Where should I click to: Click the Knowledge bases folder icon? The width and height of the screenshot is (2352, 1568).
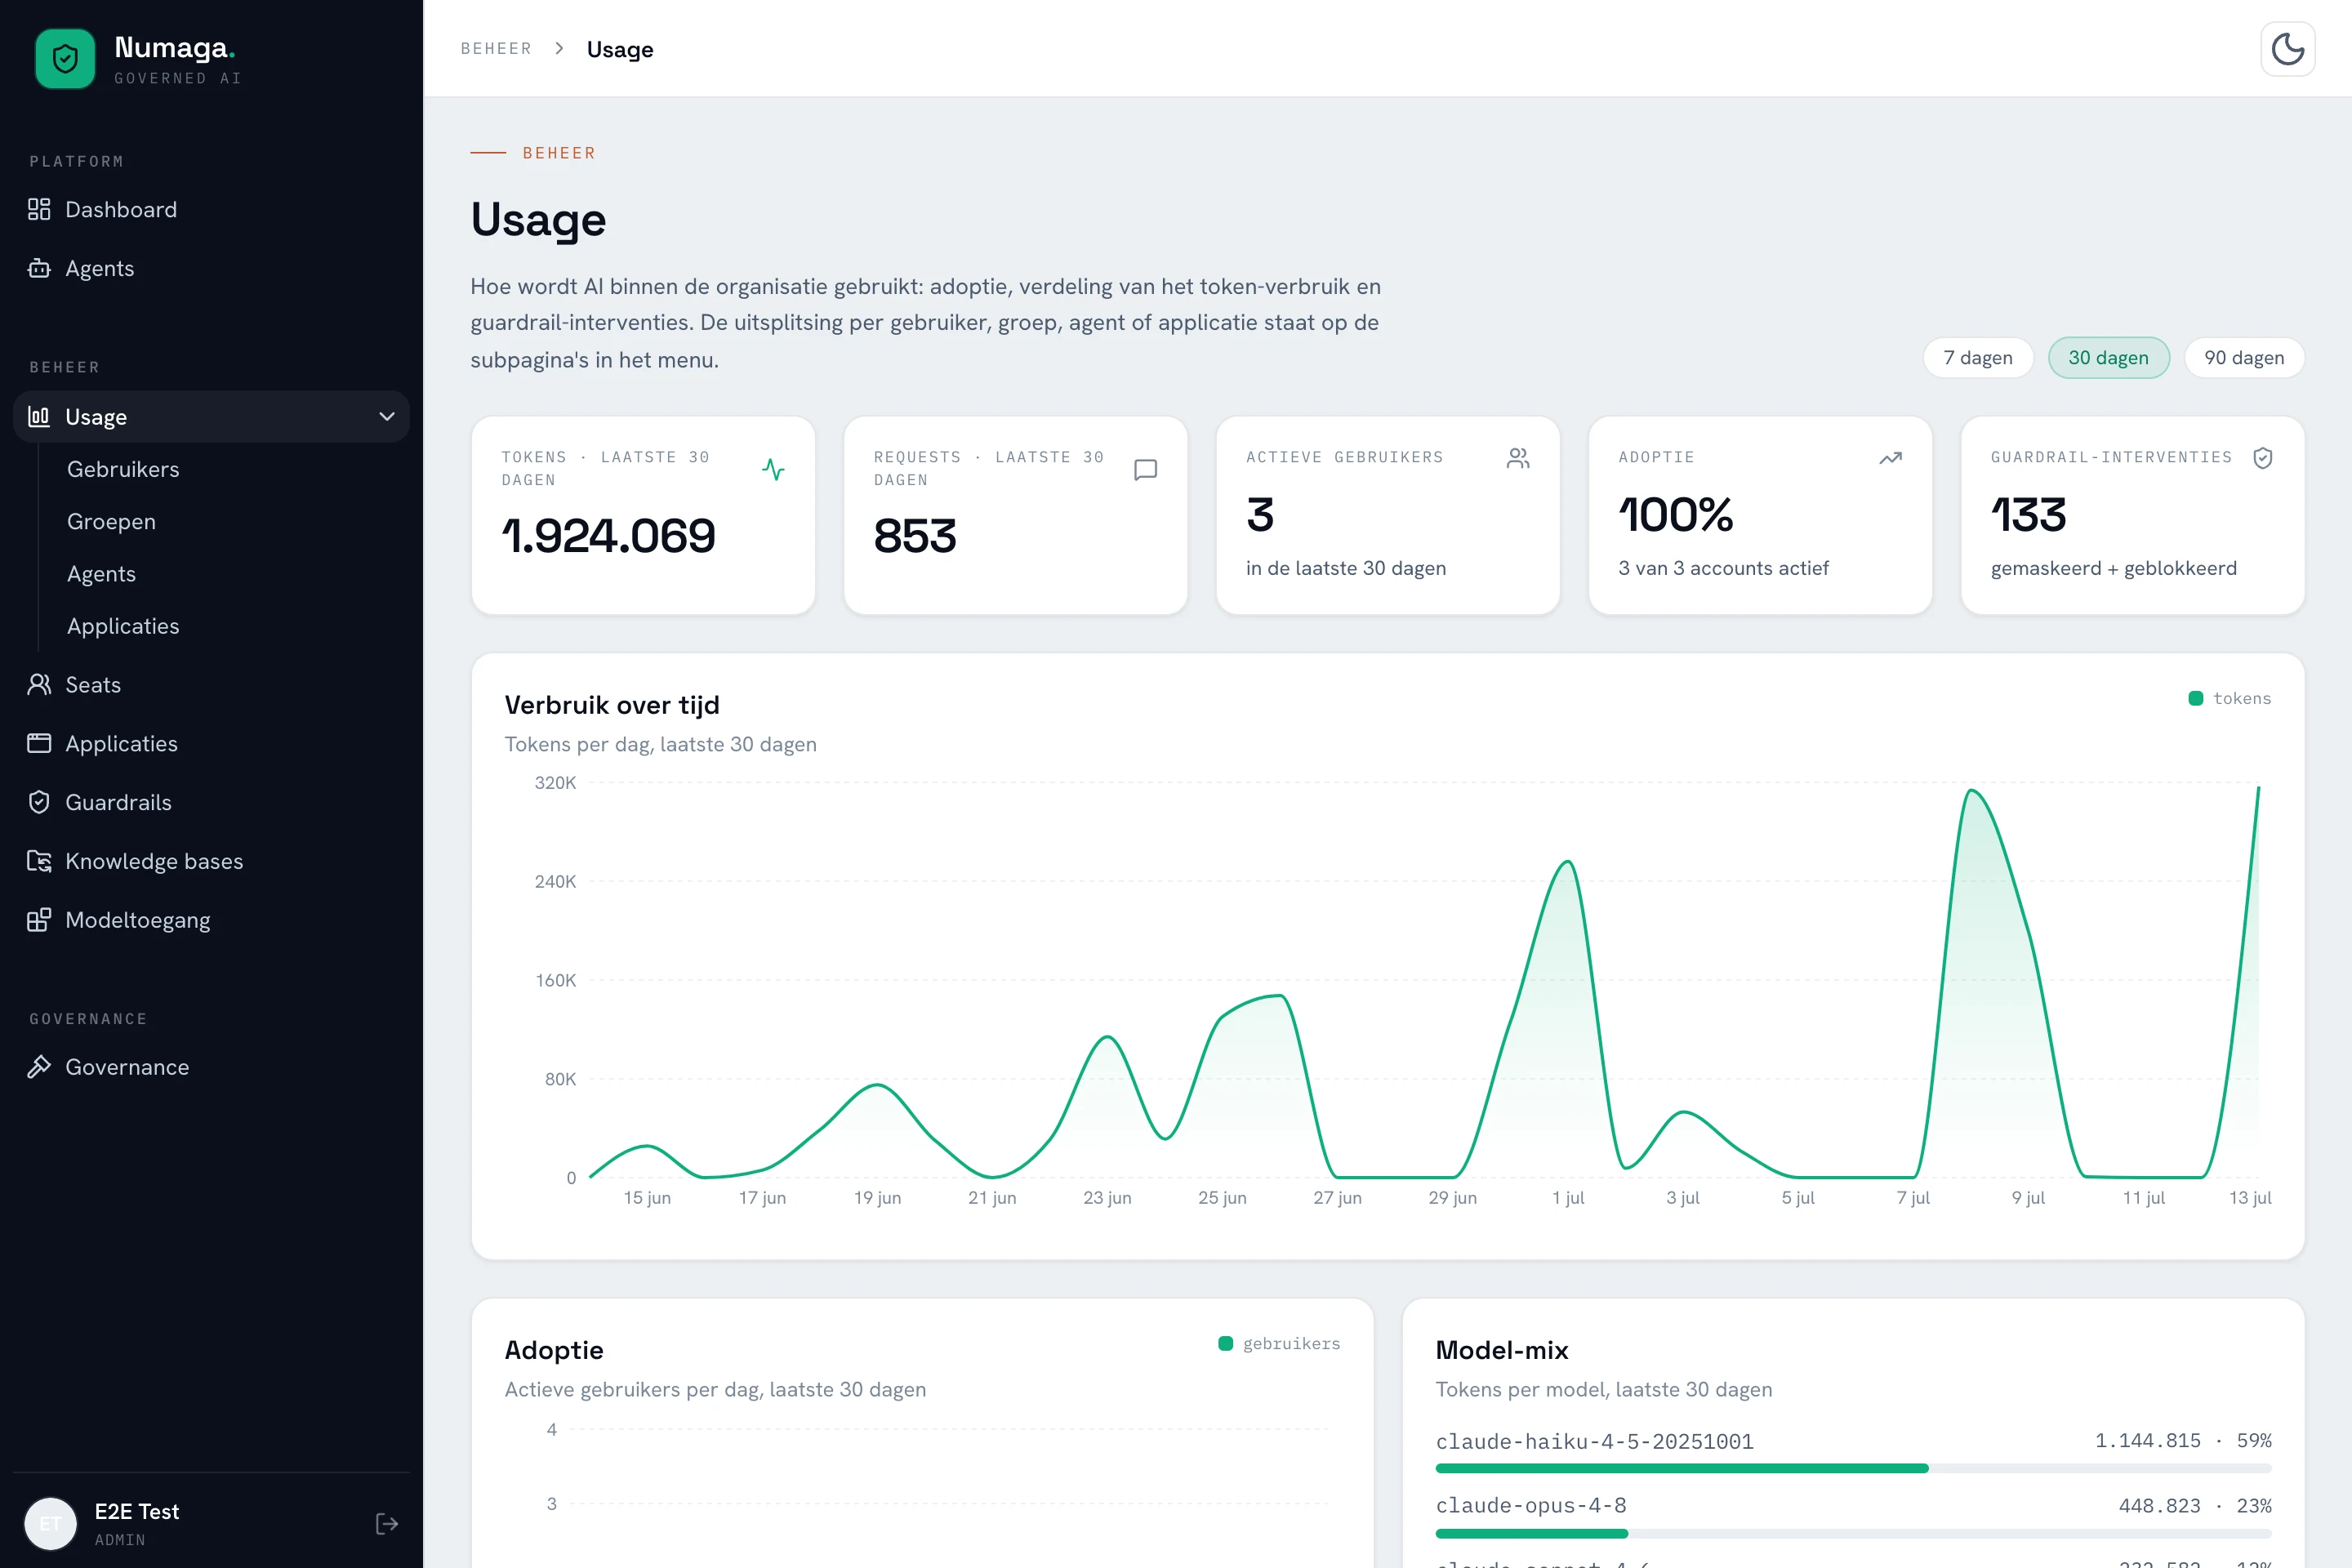click(x=39, y=861)
